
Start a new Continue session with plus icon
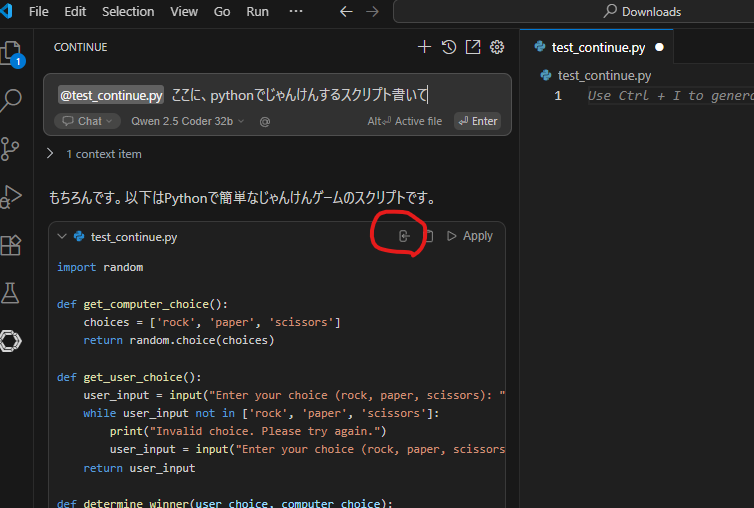pyautogui.click(x=424, y=47)
